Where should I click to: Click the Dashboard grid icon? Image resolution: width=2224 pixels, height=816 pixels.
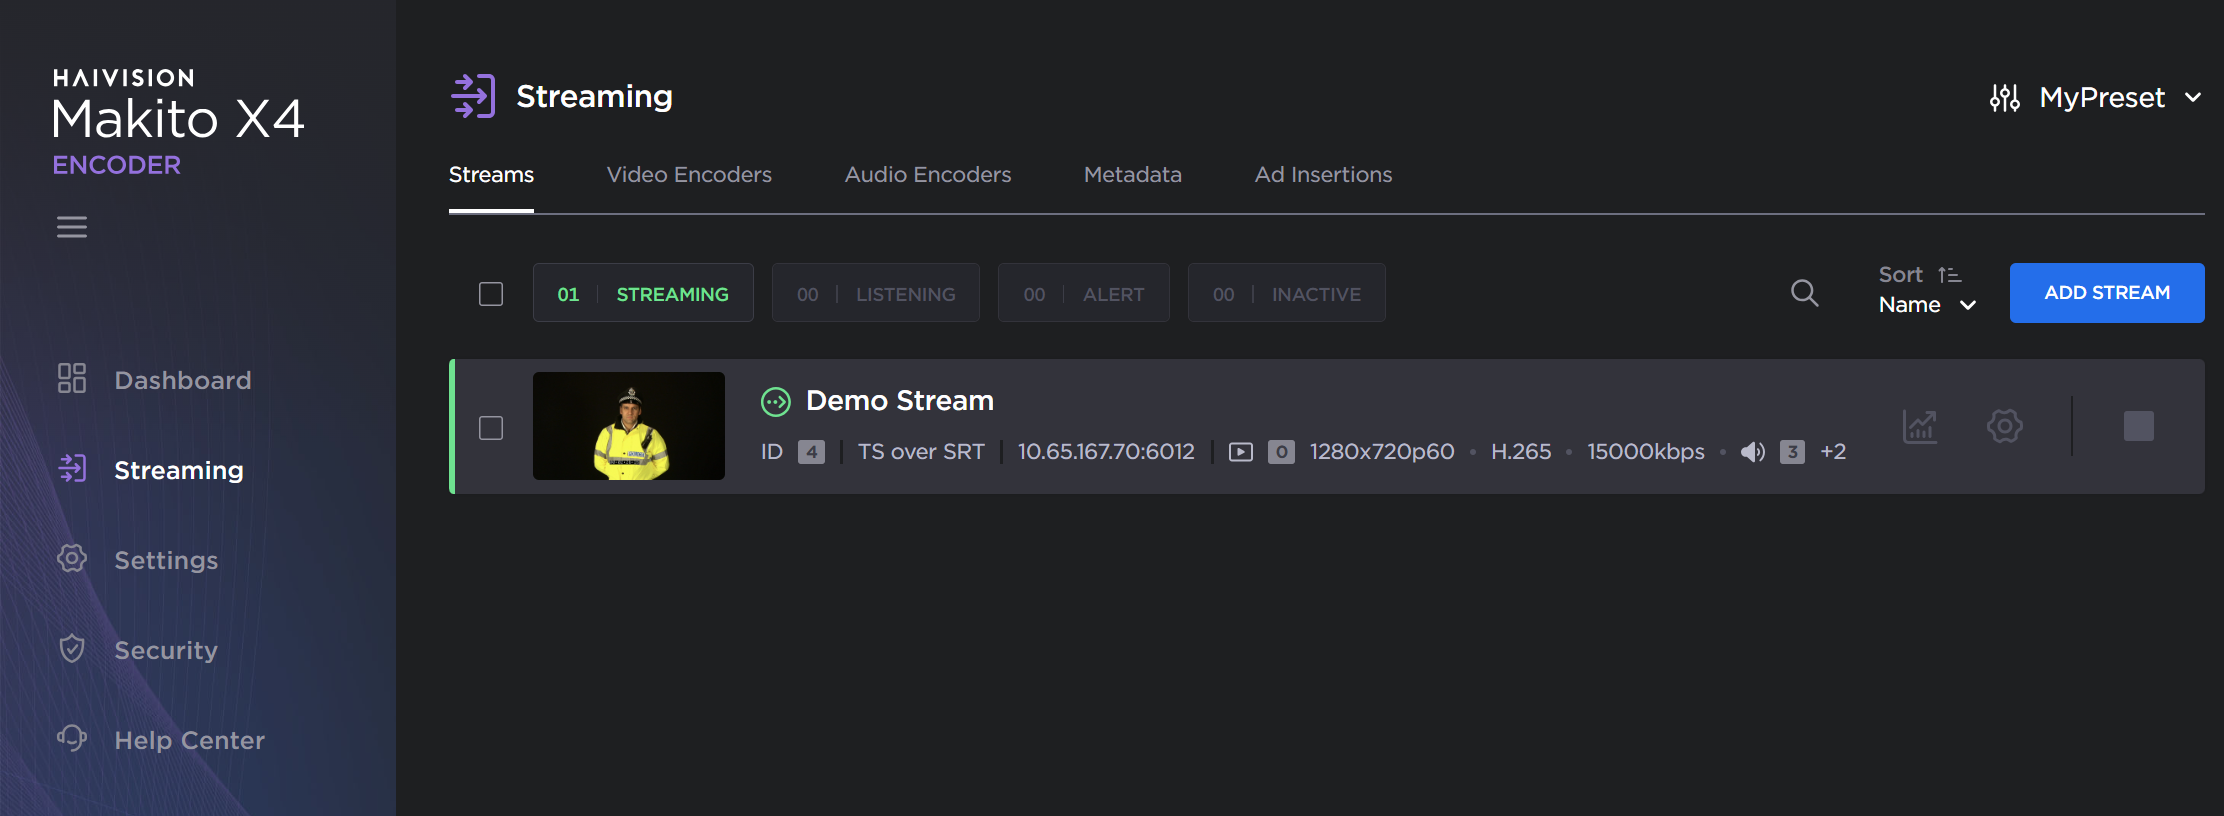[72, 378]
